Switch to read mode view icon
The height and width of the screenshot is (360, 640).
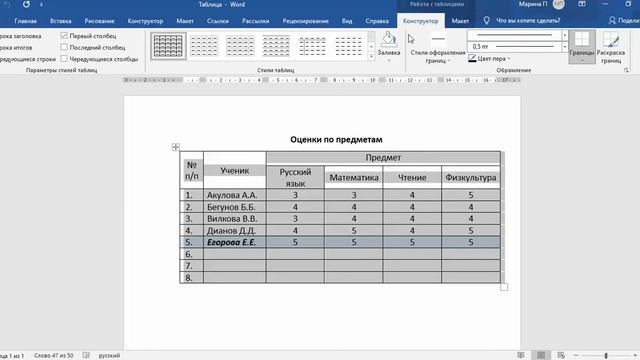[x=521, y=356]
